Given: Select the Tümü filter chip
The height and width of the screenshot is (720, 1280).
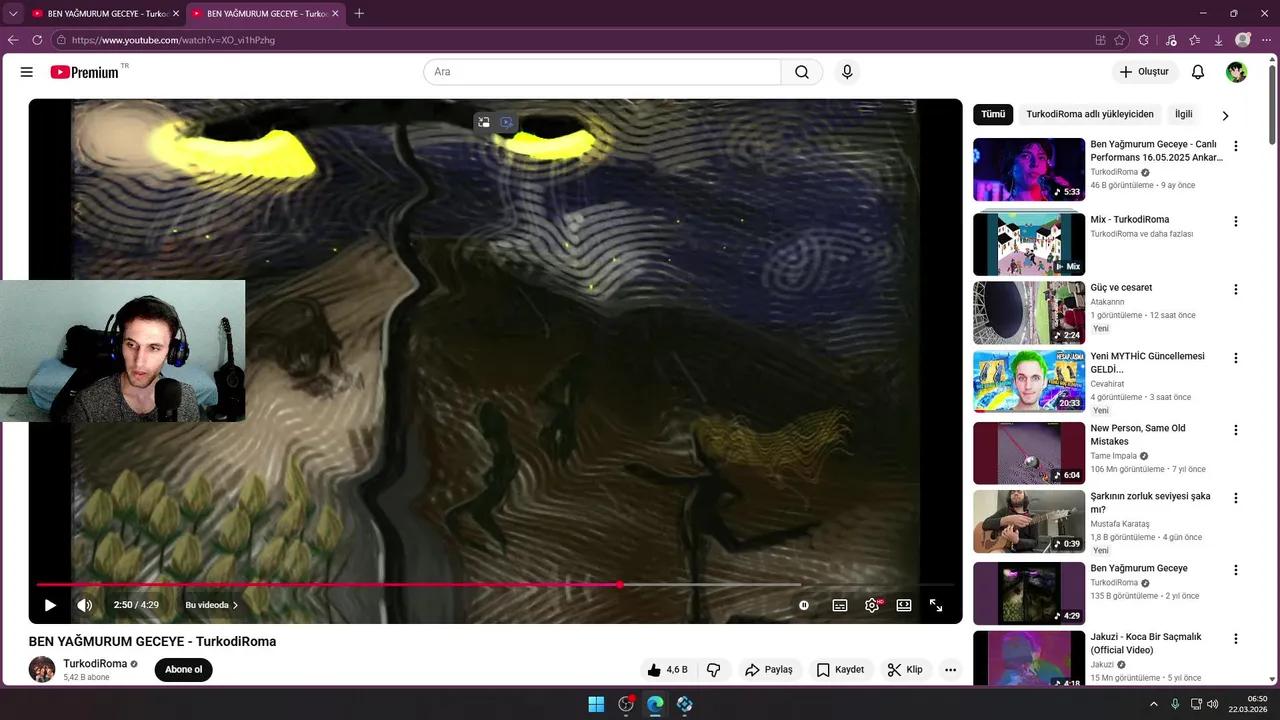Looking at the screenshot, I should click(x=993, y=114).
